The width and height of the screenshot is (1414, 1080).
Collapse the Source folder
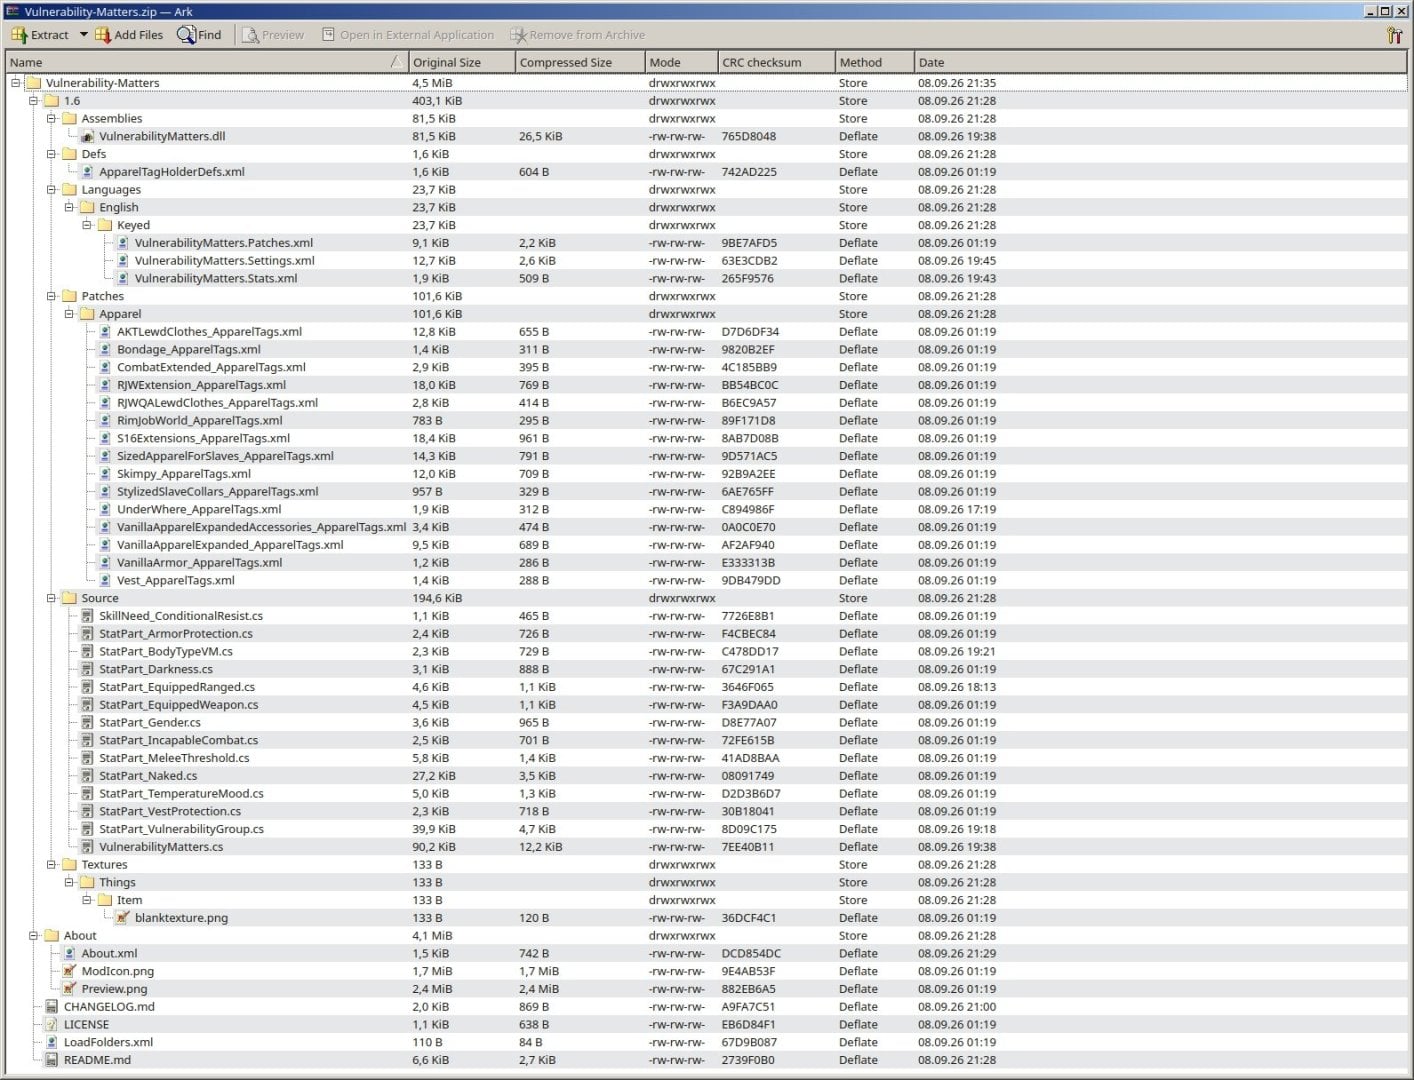coord(52,598)
